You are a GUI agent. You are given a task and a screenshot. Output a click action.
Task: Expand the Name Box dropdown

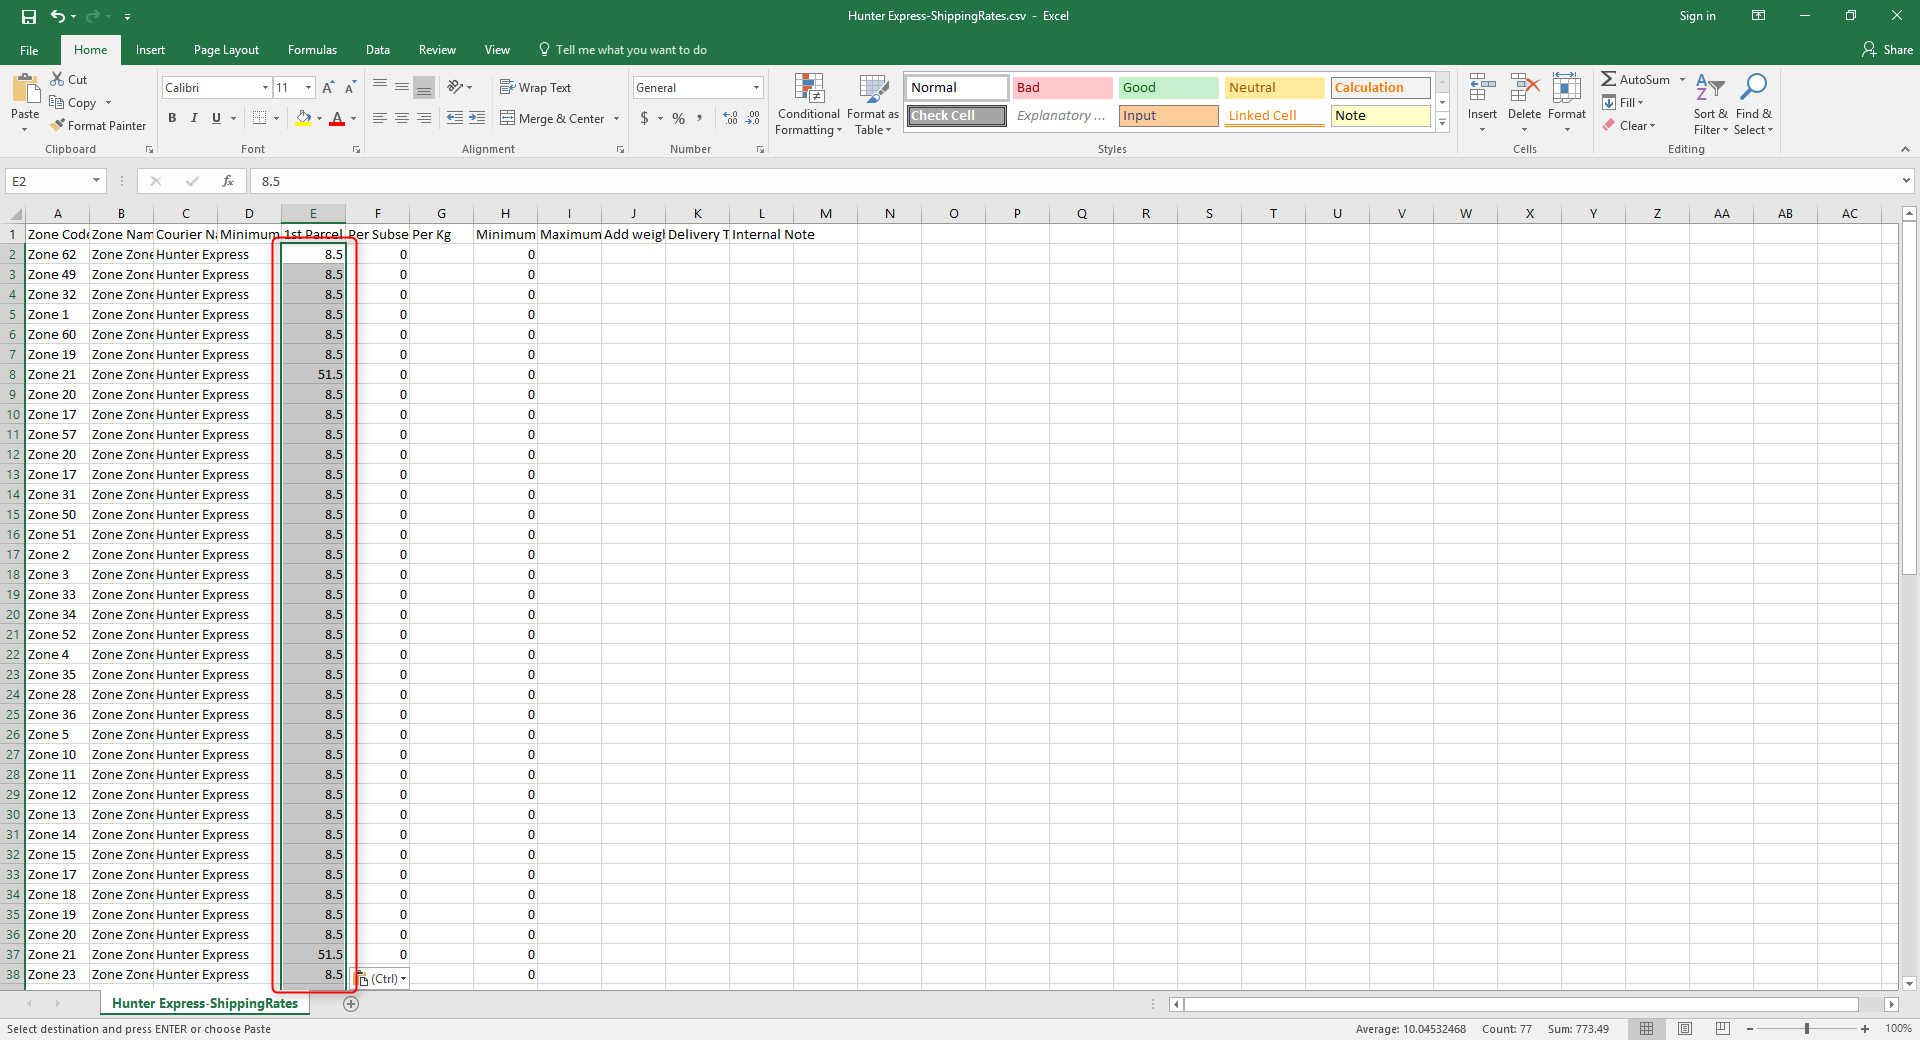(x=97, y=181)
